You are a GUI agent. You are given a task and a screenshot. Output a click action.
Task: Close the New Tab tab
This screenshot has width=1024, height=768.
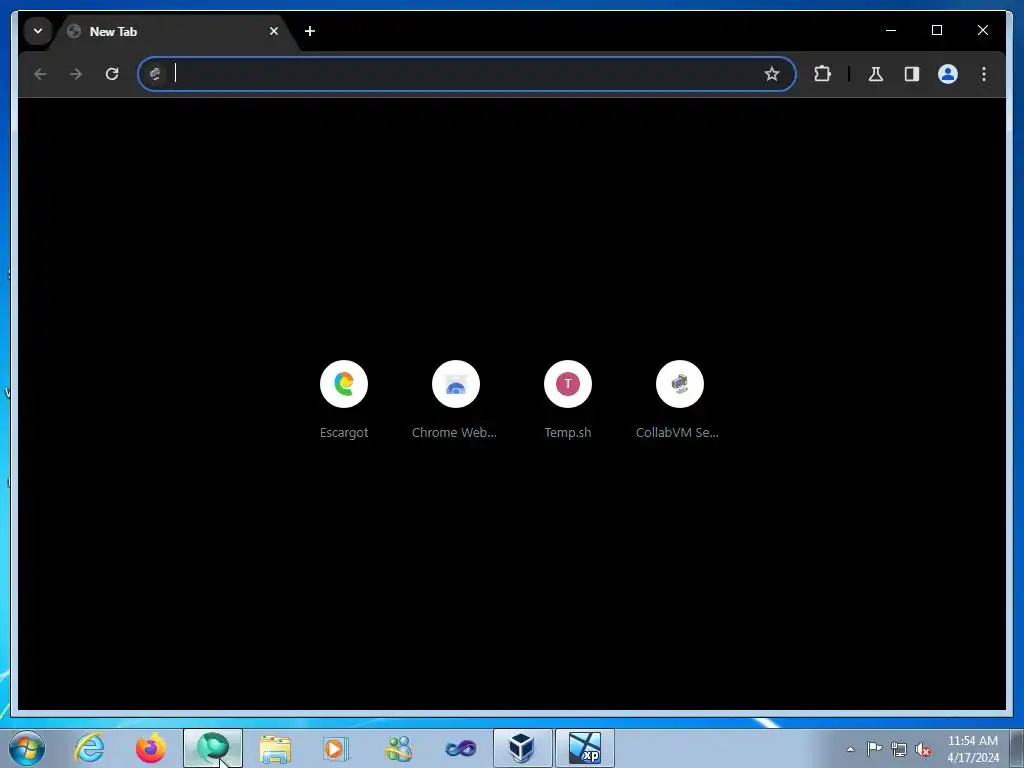coord(274,31)
